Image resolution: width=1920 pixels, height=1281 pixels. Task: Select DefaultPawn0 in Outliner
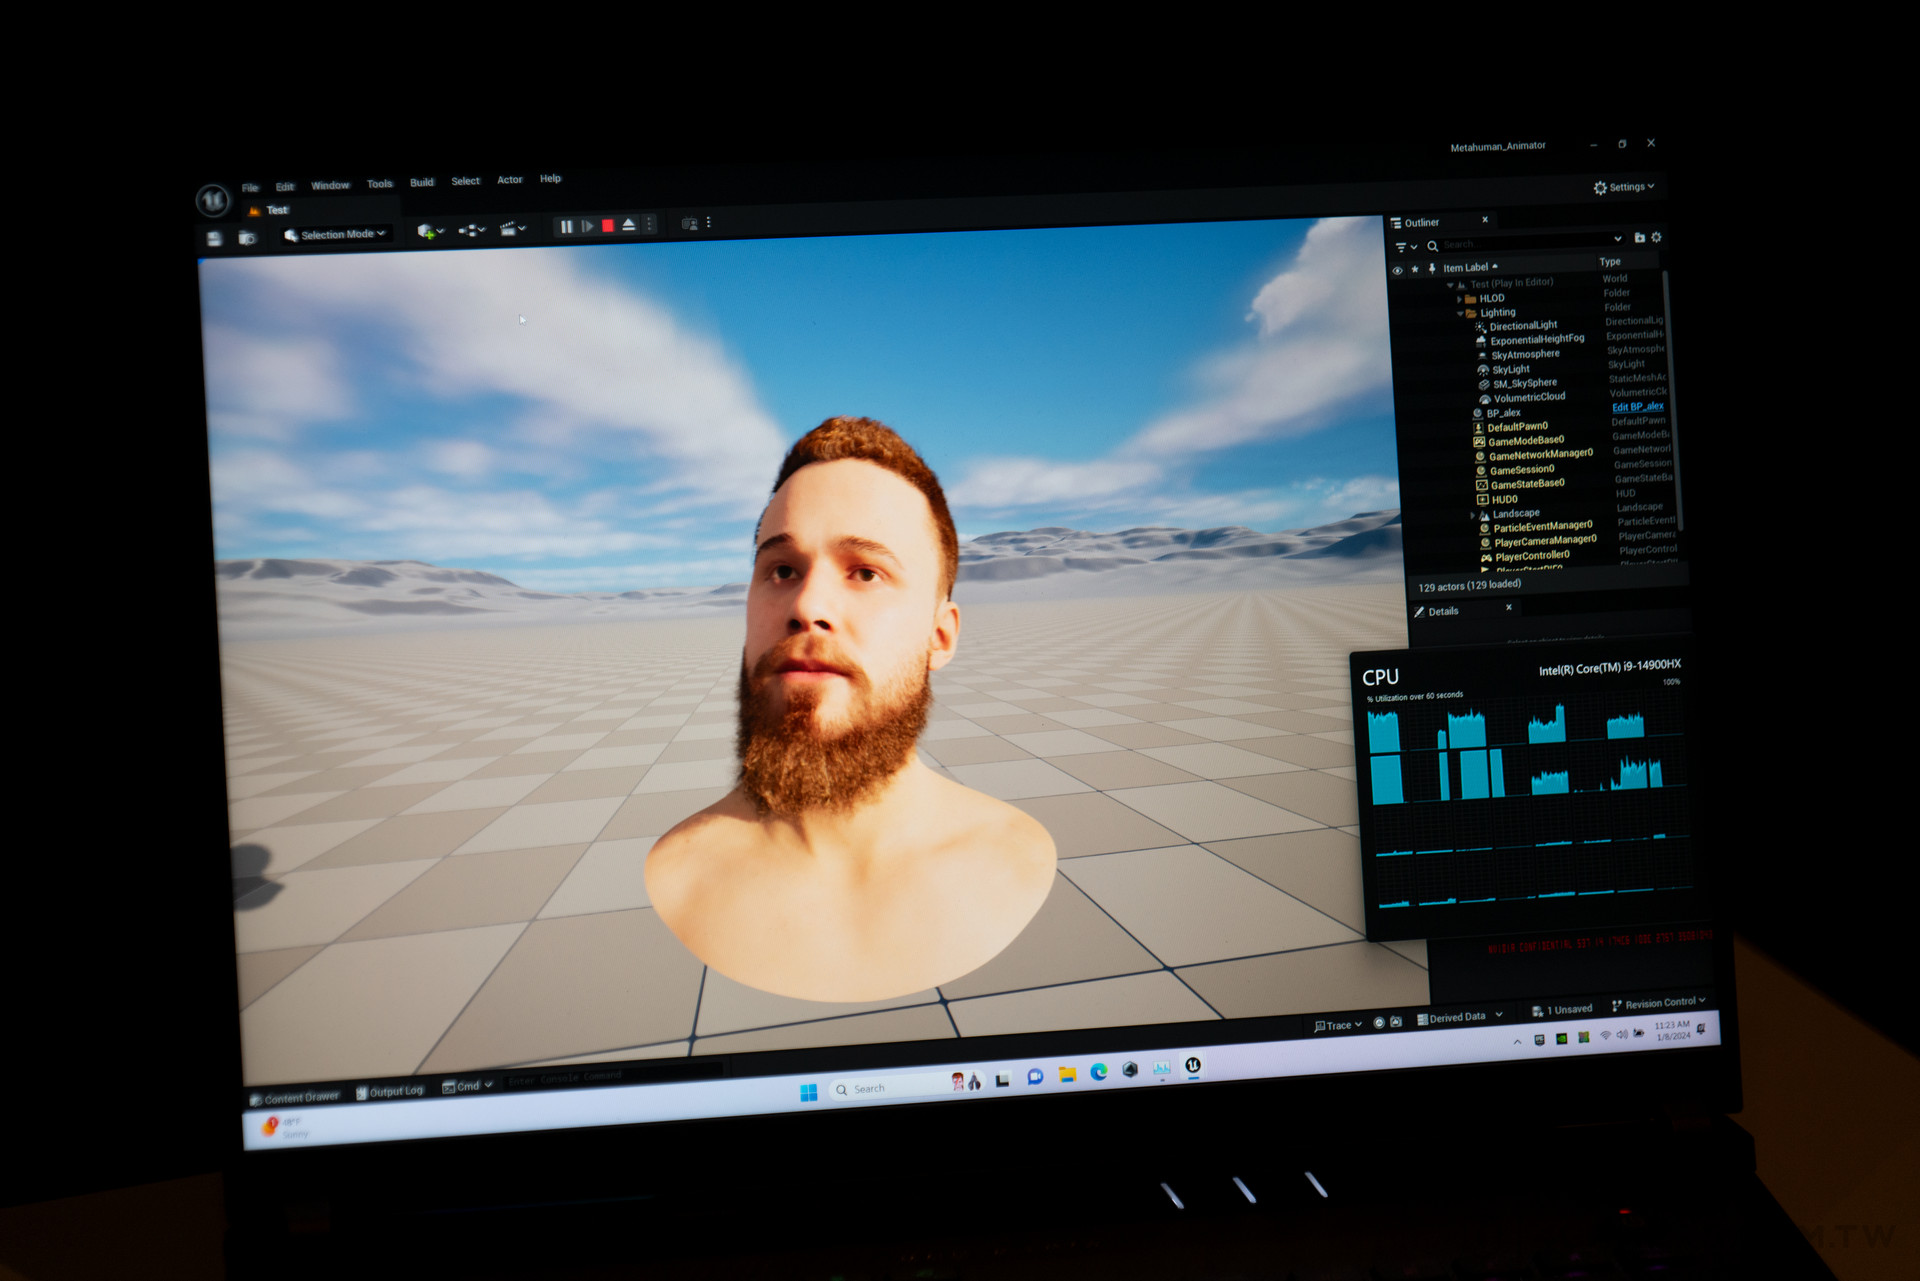coord(1517,427)
